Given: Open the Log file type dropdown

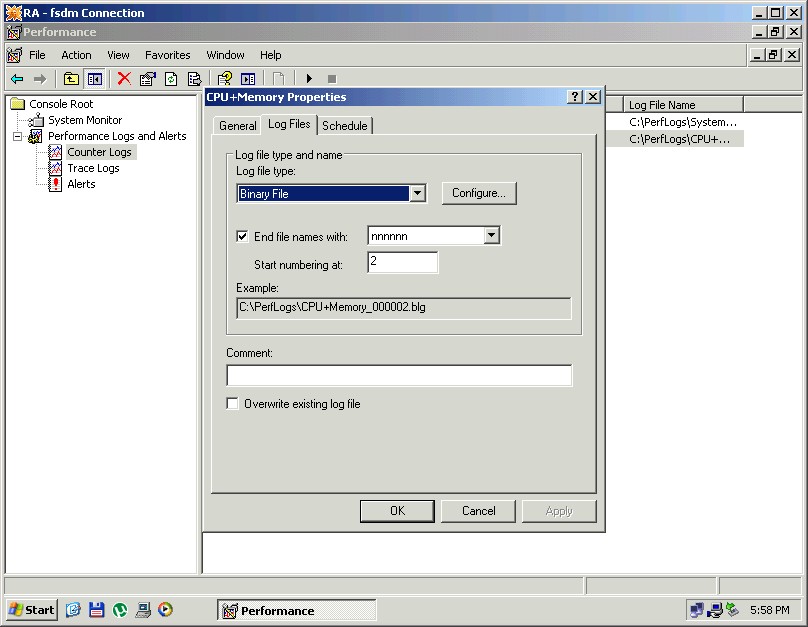Looking at the screenshot, I should click(418, 193).
